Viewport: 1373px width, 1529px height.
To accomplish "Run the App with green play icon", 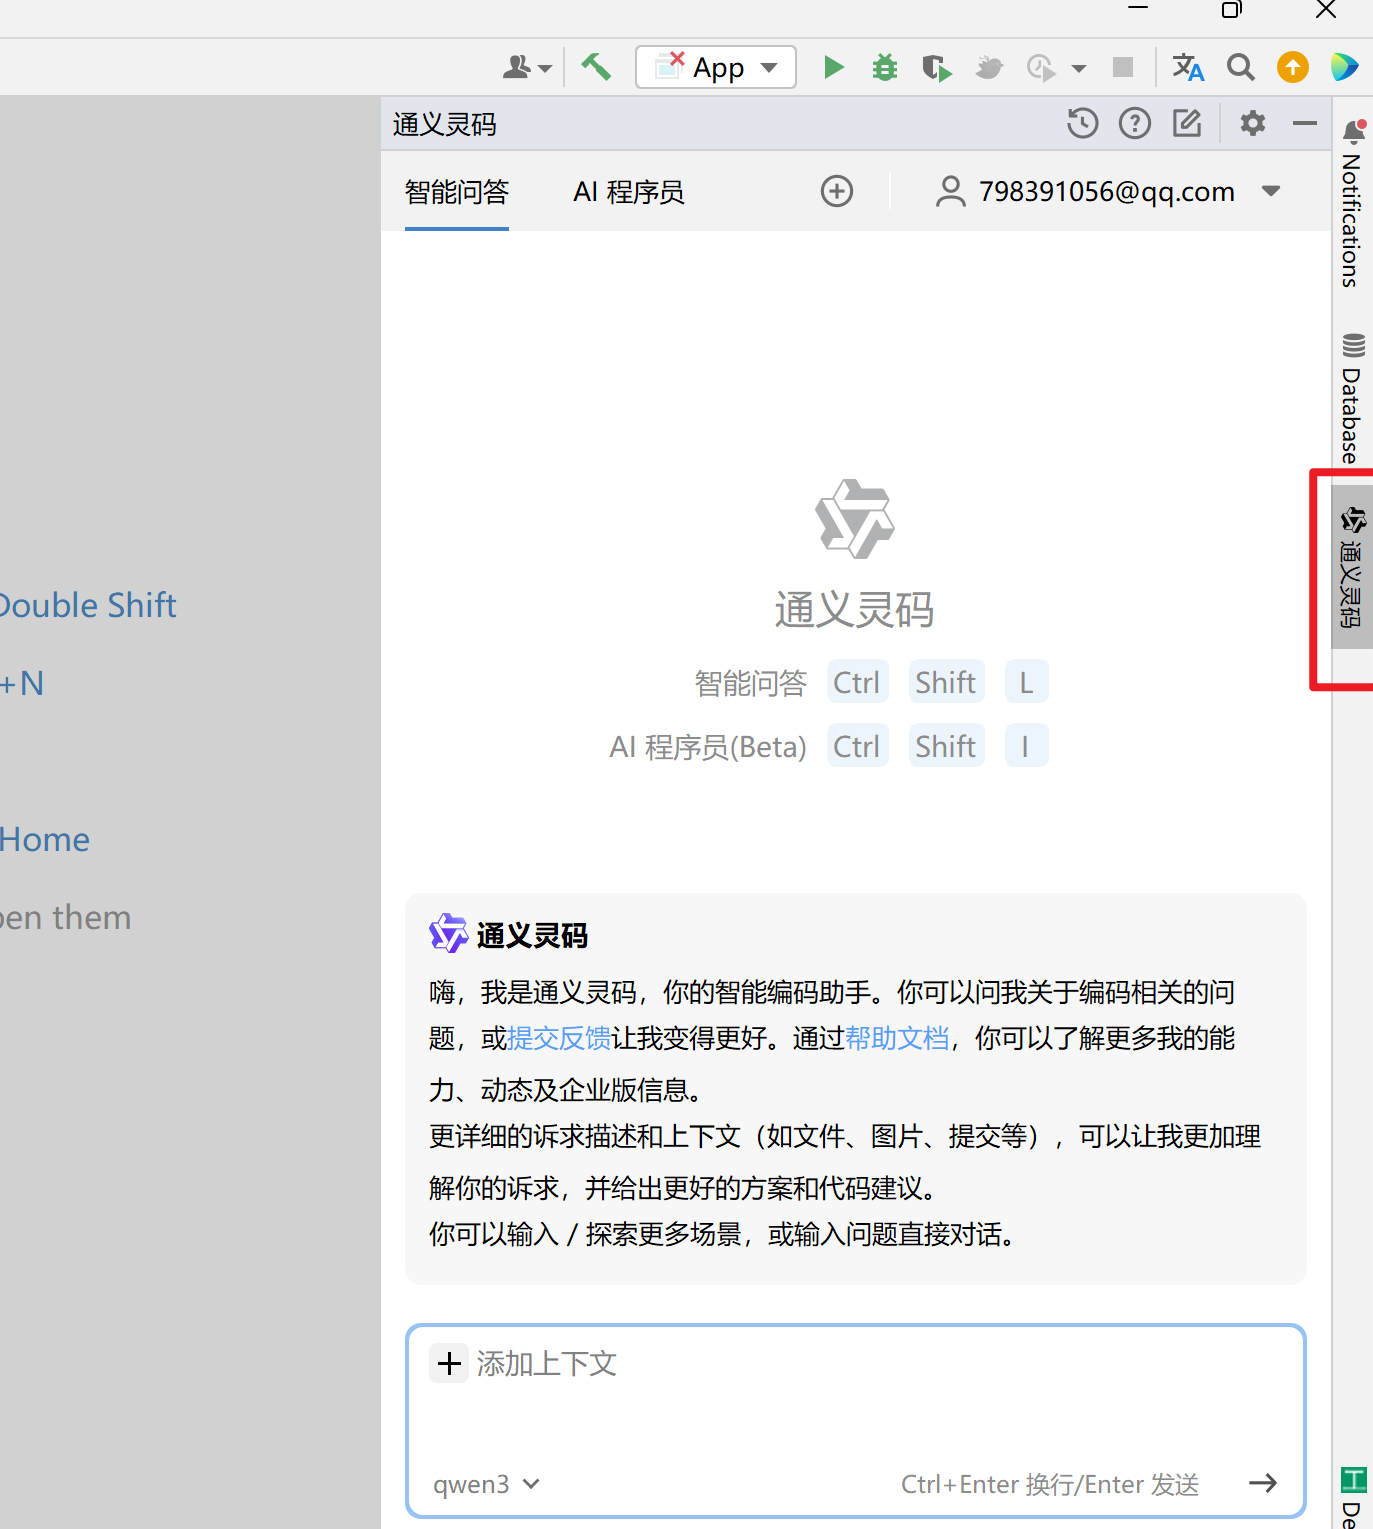I will click(x=833, y=67).
